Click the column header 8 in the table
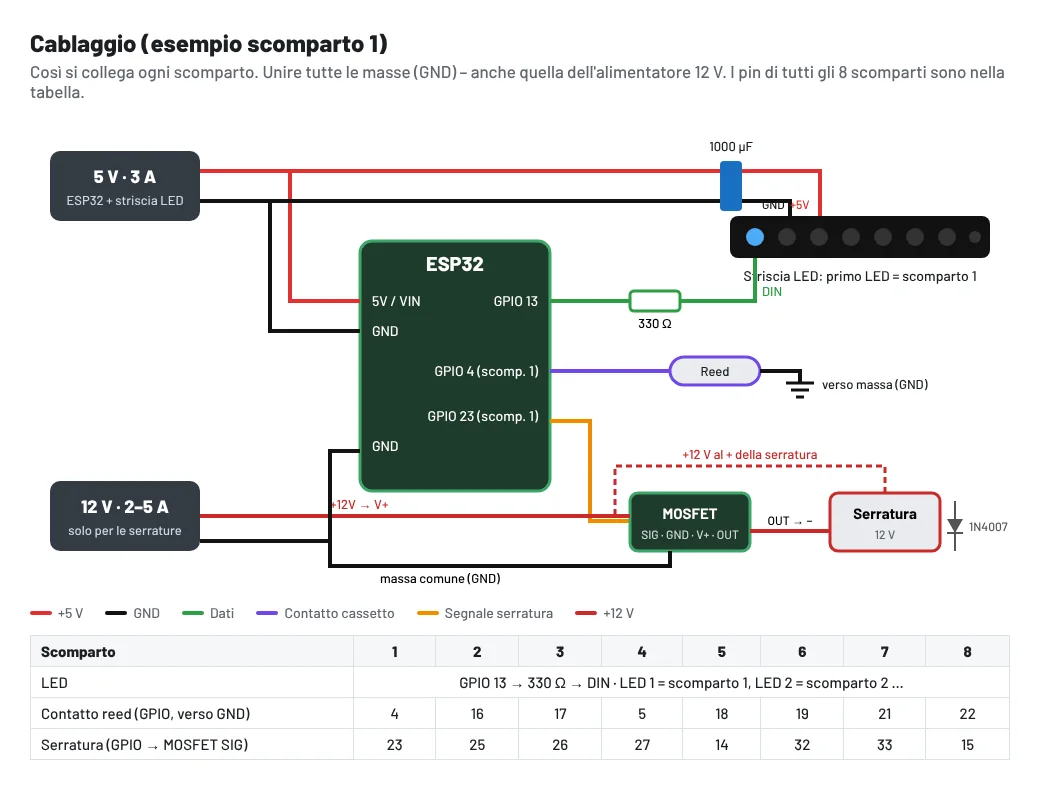Image resolution: width=1040 pixels, height=788 pixels. coord(967,651)
